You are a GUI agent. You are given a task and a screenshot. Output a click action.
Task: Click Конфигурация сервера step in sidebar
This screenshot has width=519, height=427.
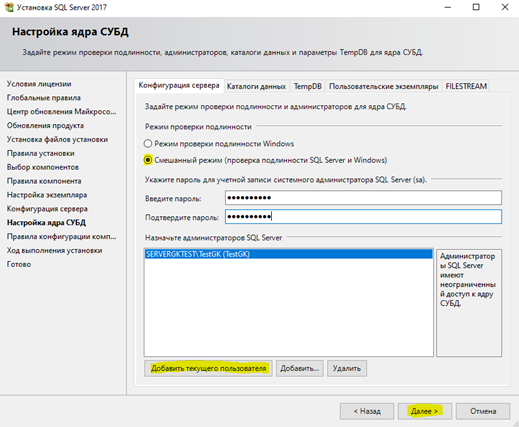[x=47, y=209]
